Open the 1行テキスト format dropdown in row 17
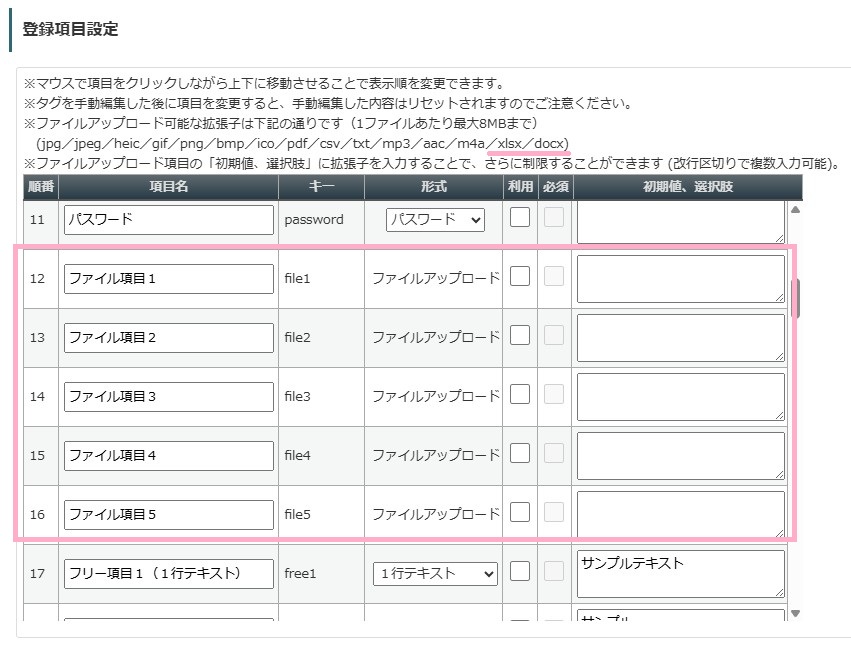This screenshot has width=851, height=650. tap(434, 574)
